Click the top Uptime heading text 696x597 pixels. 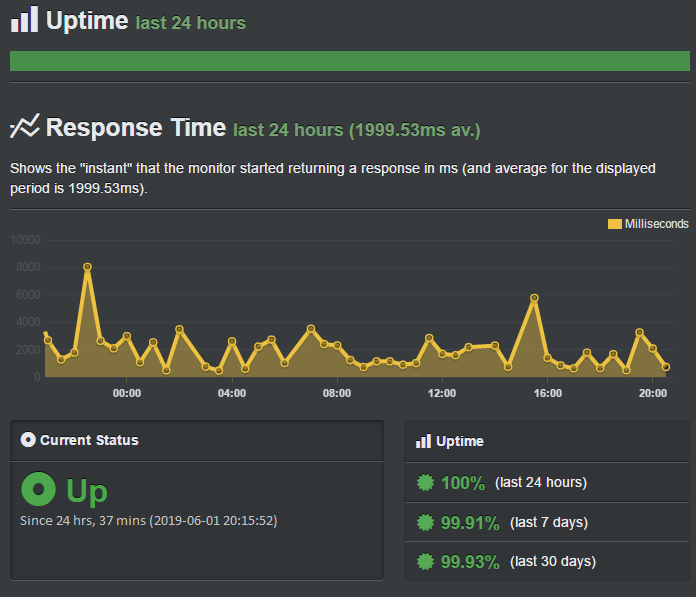[x=87, y=21]
